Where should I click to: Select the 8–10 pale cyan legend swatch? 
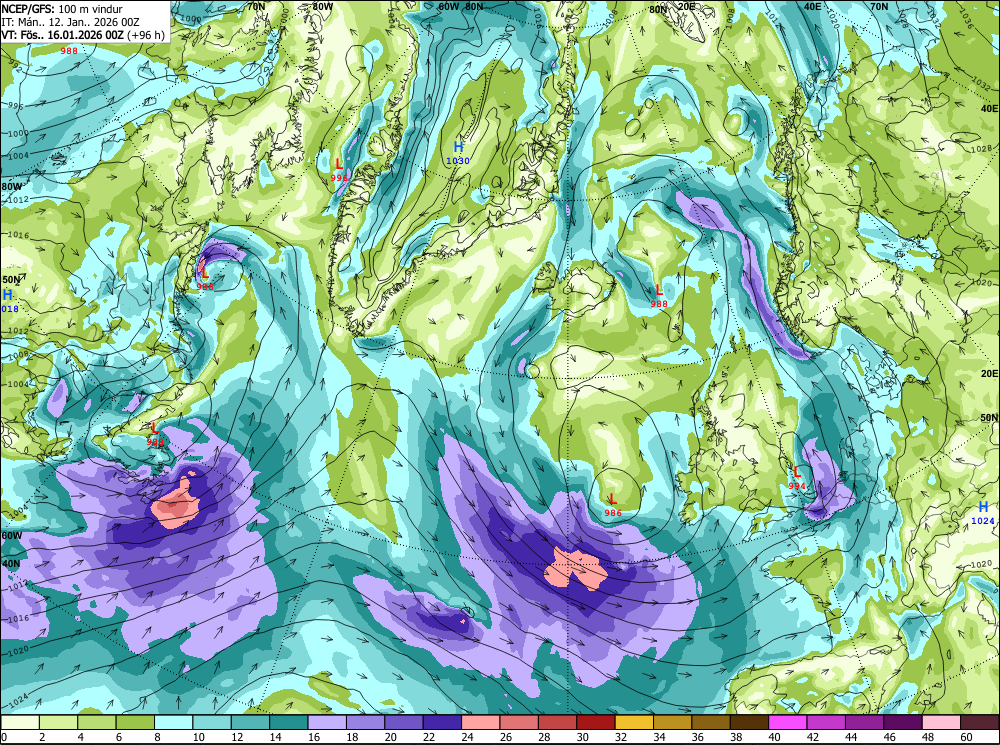173,722
